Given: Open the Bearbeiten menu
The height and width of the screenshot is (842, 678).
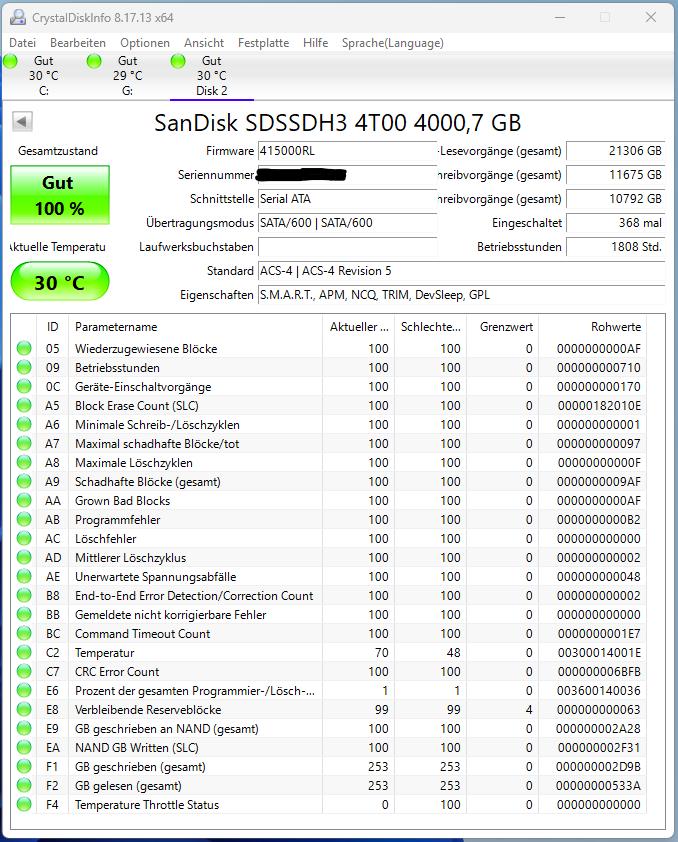Looking at the screenshot, I should pos(78,43).
